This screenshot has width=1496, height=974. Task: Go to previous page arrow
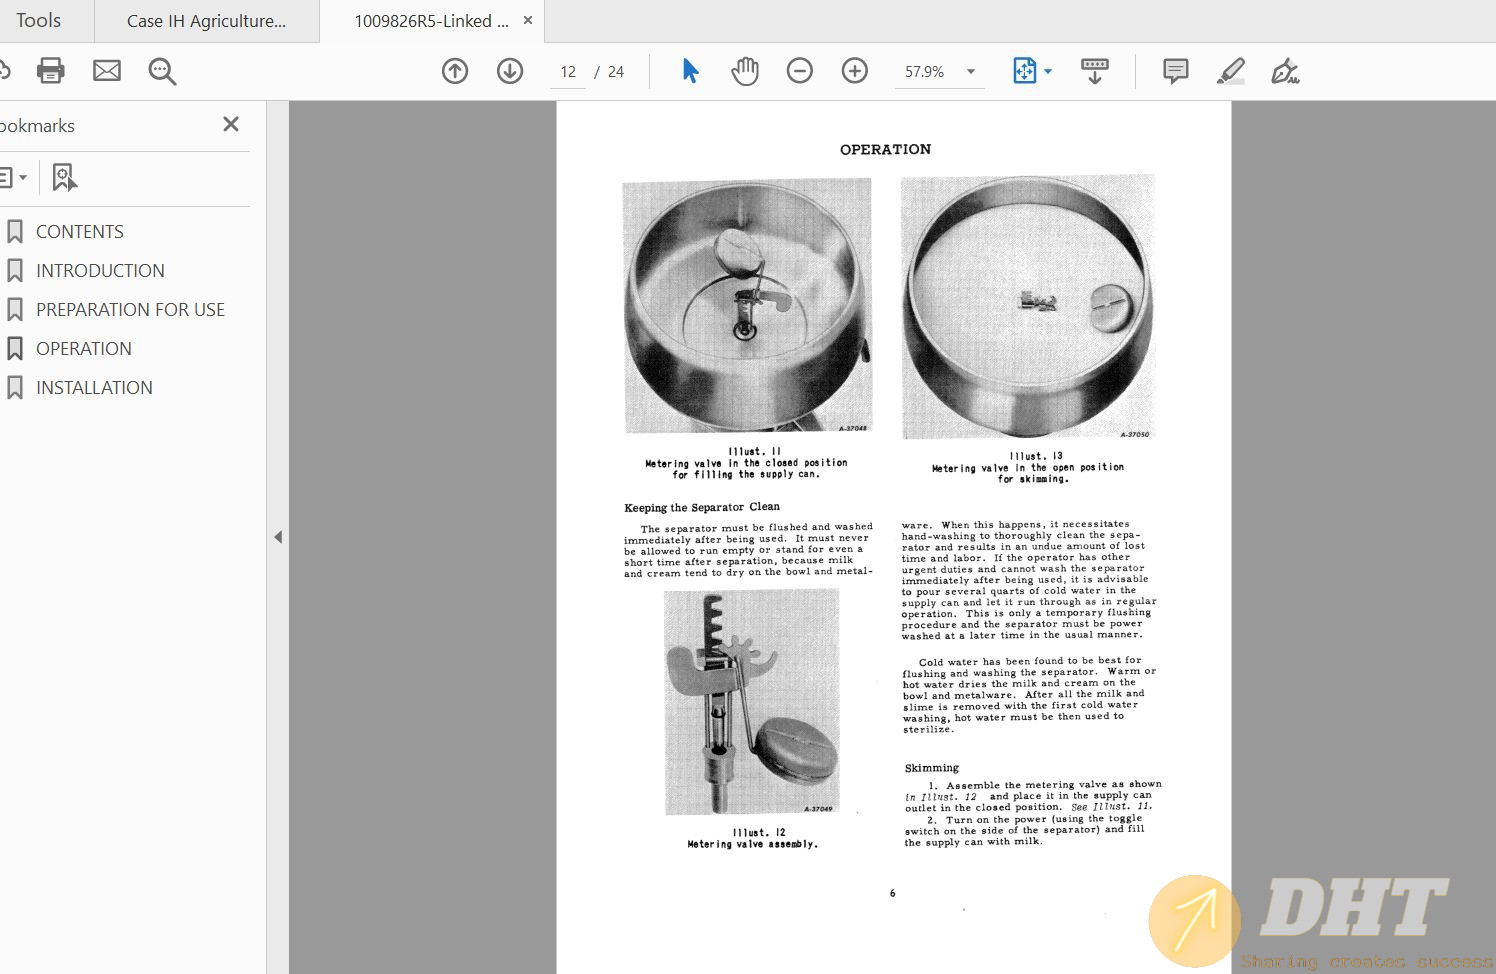coord(455,71)
